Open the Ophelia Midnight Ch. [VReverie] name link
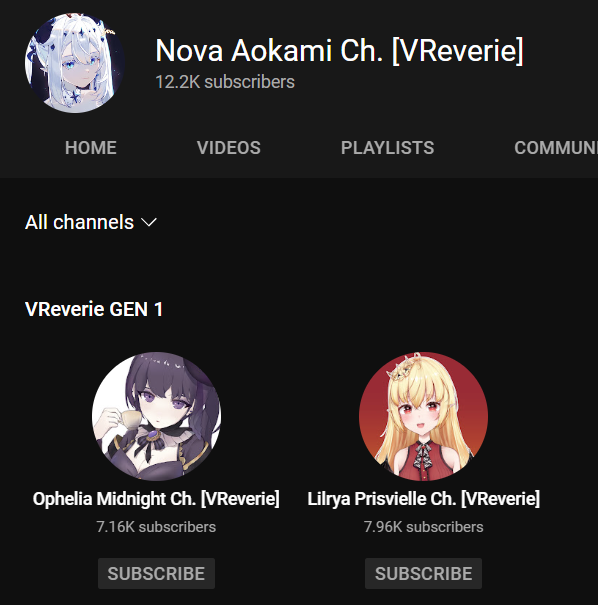 [x=156, y=499]
